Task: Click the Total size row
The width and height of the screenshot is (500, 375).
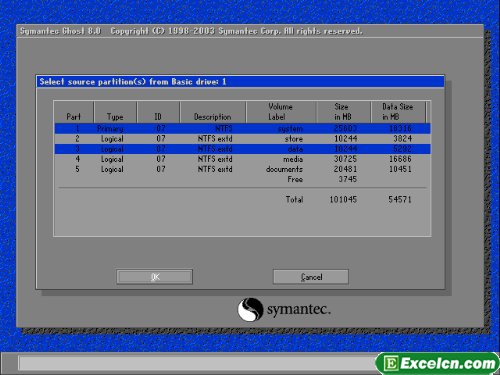Action: coord(242,199)
